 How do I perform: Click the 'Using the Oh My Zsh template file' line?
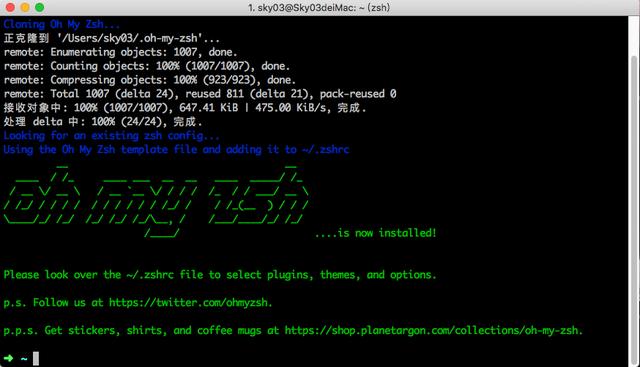[x=176, y=149]
